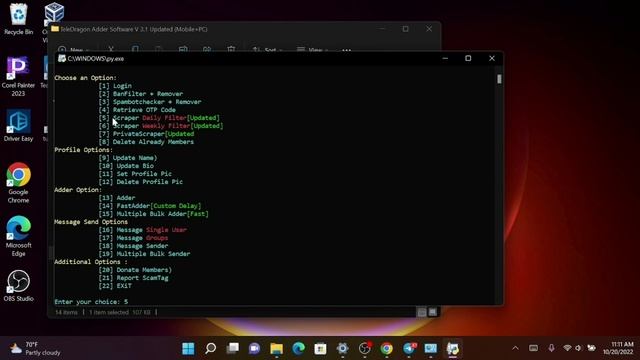Click '[20] Donate Members' line
This screenshot has height=360, width=640.
pyautogui.click(x=135, y=270)
